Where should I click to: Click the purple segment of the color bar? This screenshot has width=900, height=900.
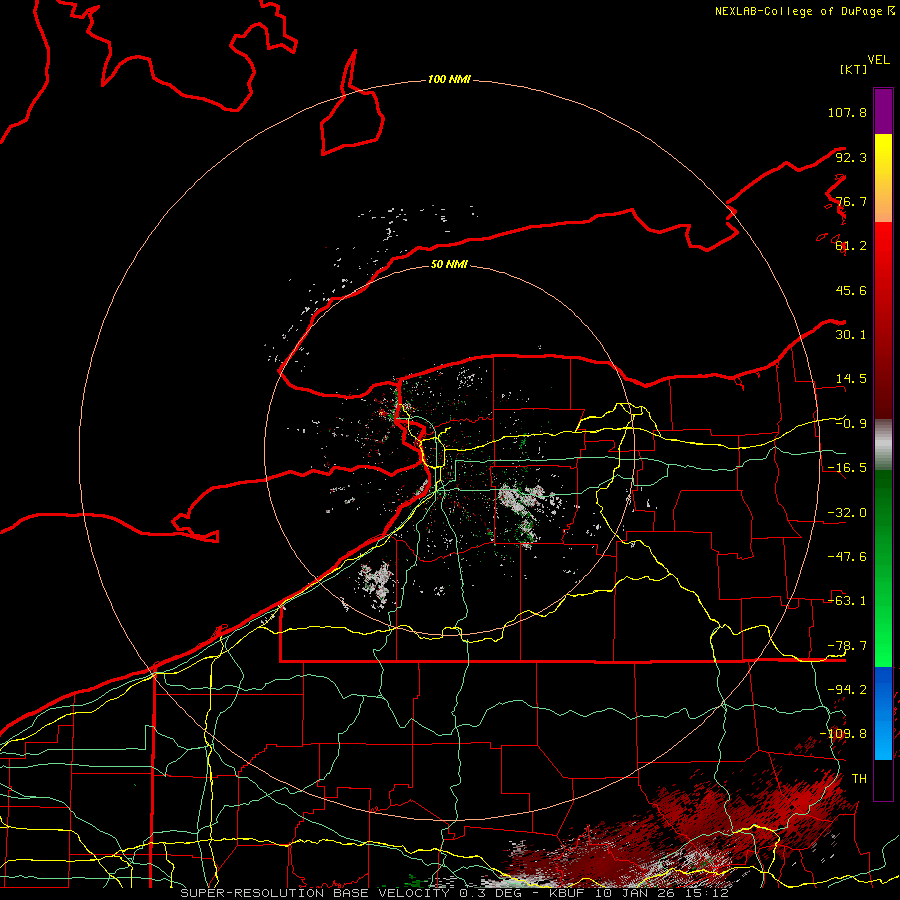click(883, 111)
